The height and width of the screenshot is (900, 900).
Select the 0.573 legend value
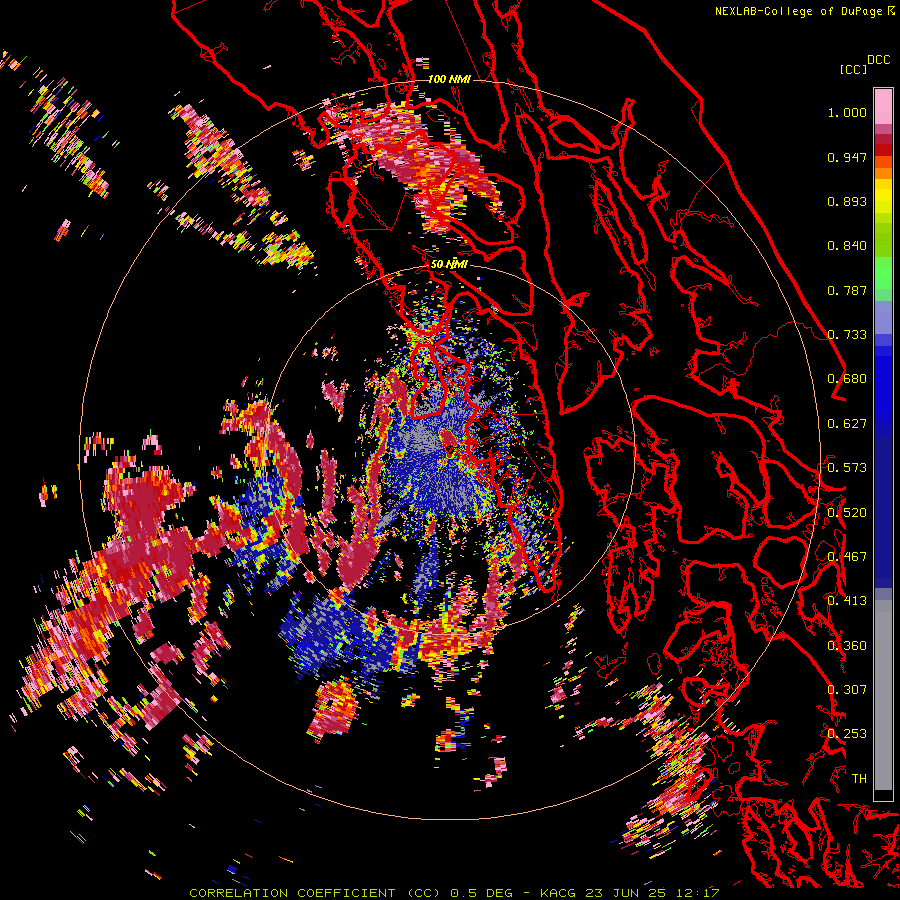pos(847,468)
